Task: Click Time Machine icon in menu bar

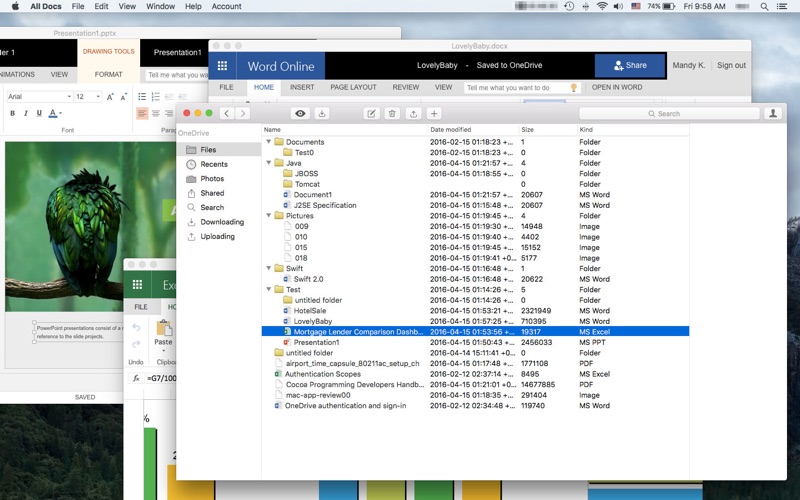Action: (x=569, y=6)
